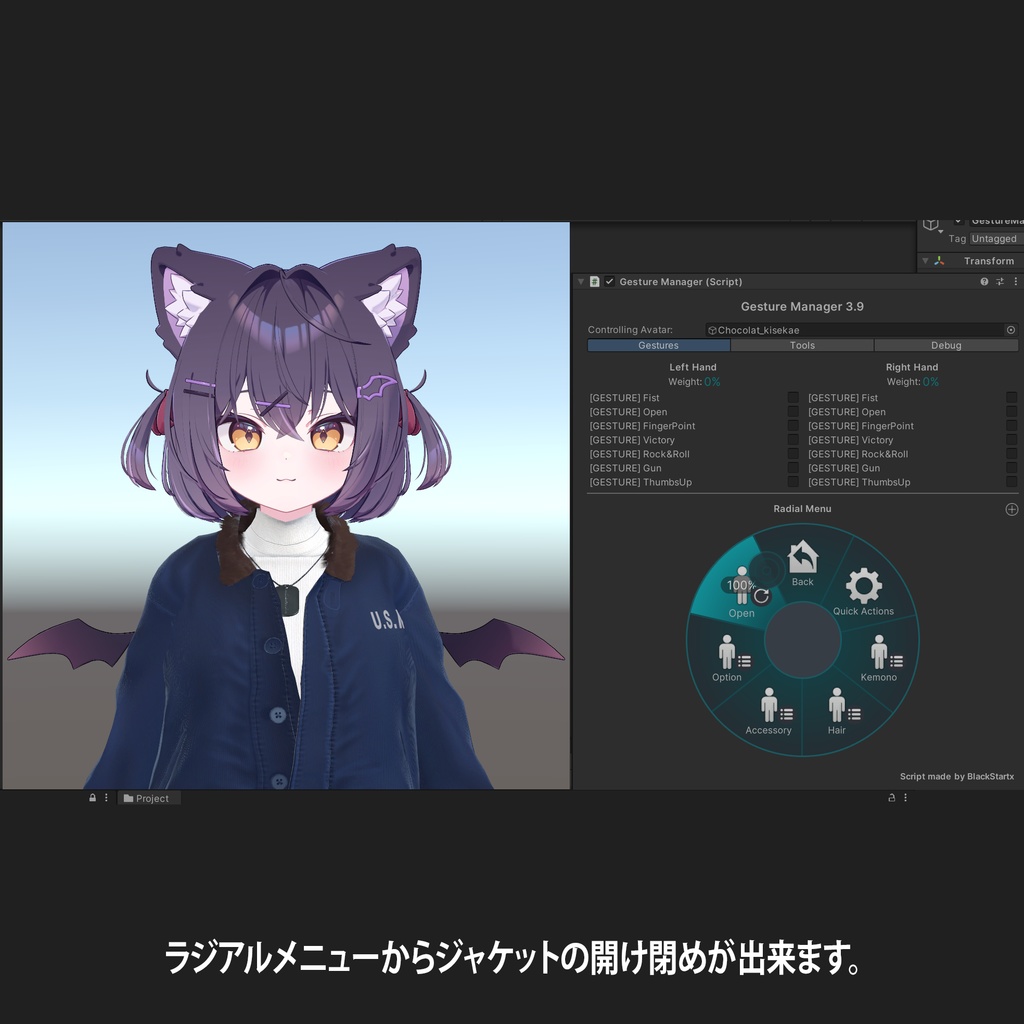Viewport: 1024px width, 1024px height.
Task: Collapse the Gesture Manager (Script) component
Action: click(x=580, y=282)
